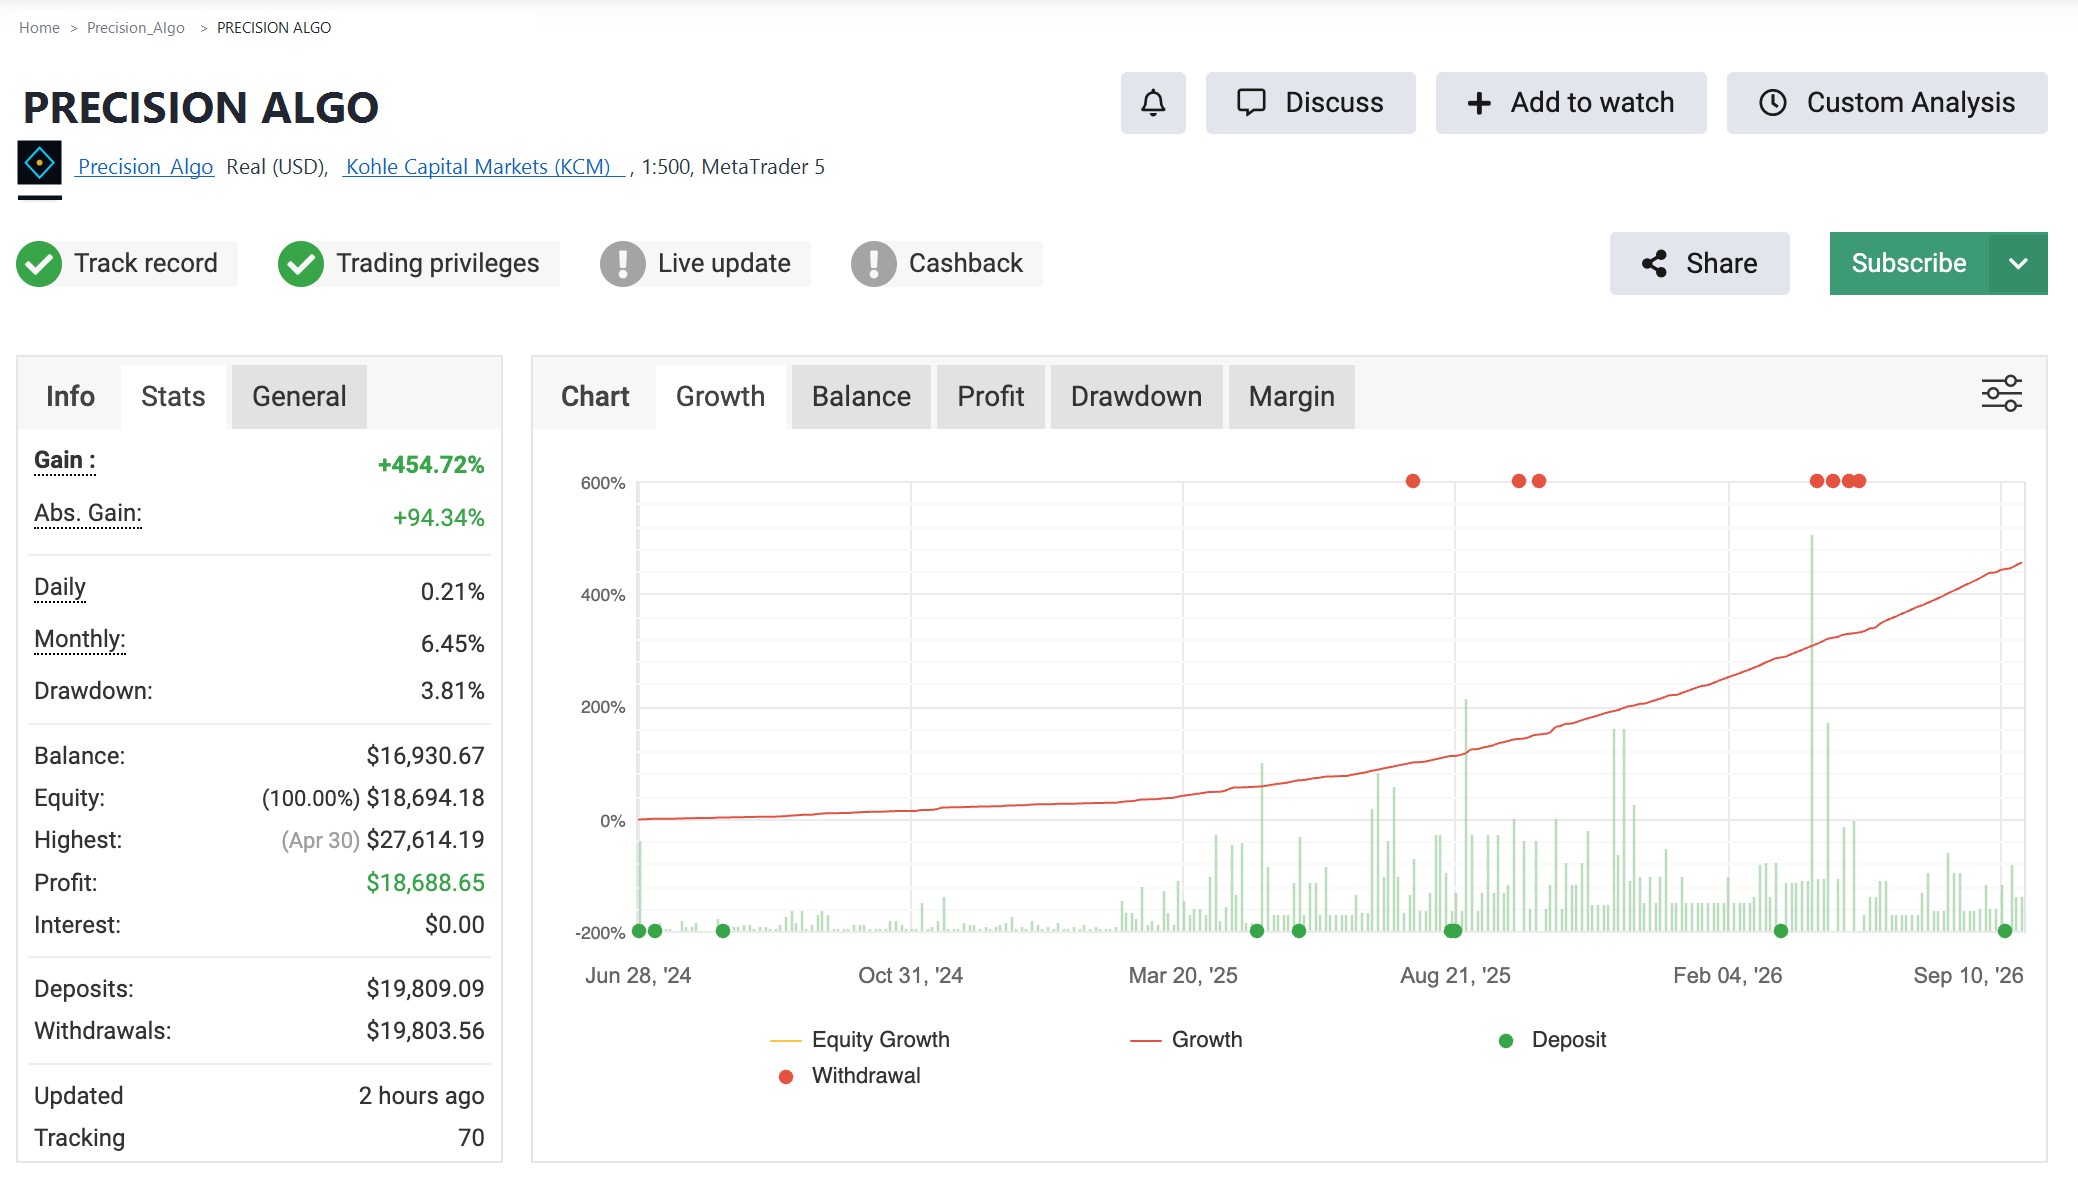Show the Profit chart tab
The height and width of the screenshot is (1184, 2078).
(x=991, y=397)
